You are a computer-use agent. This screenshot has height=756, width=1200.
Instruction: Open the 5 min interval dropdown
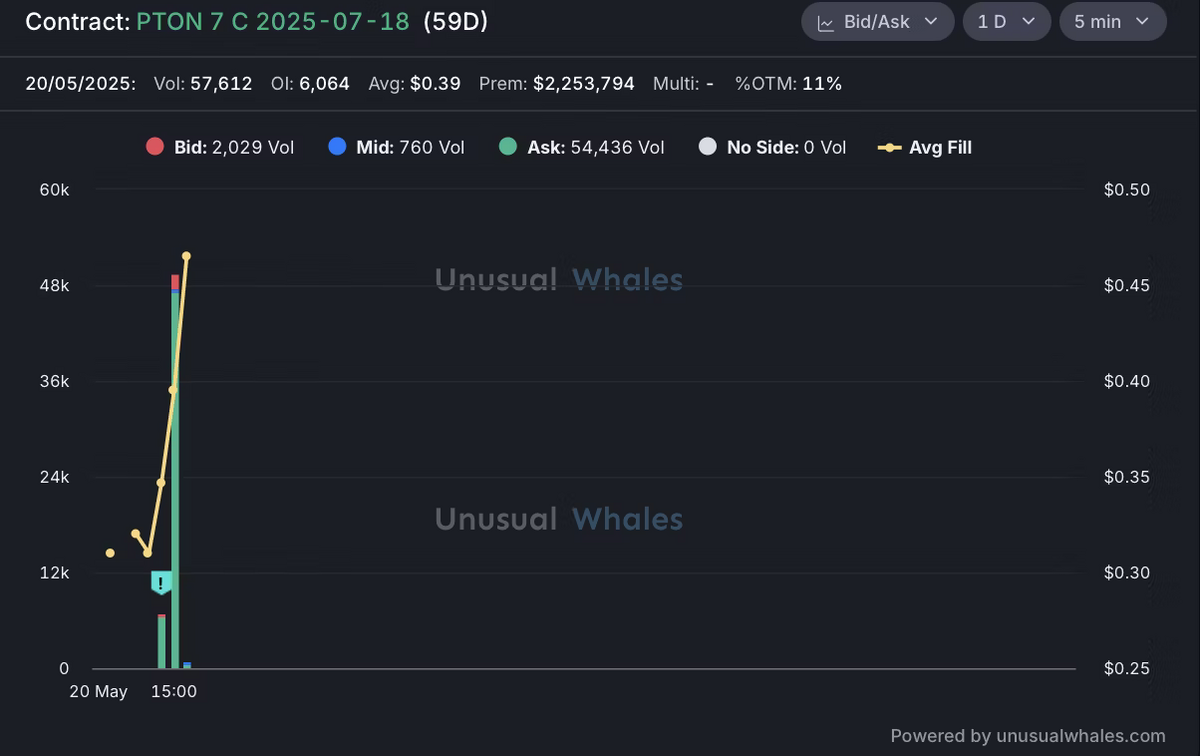point(1112,22)
